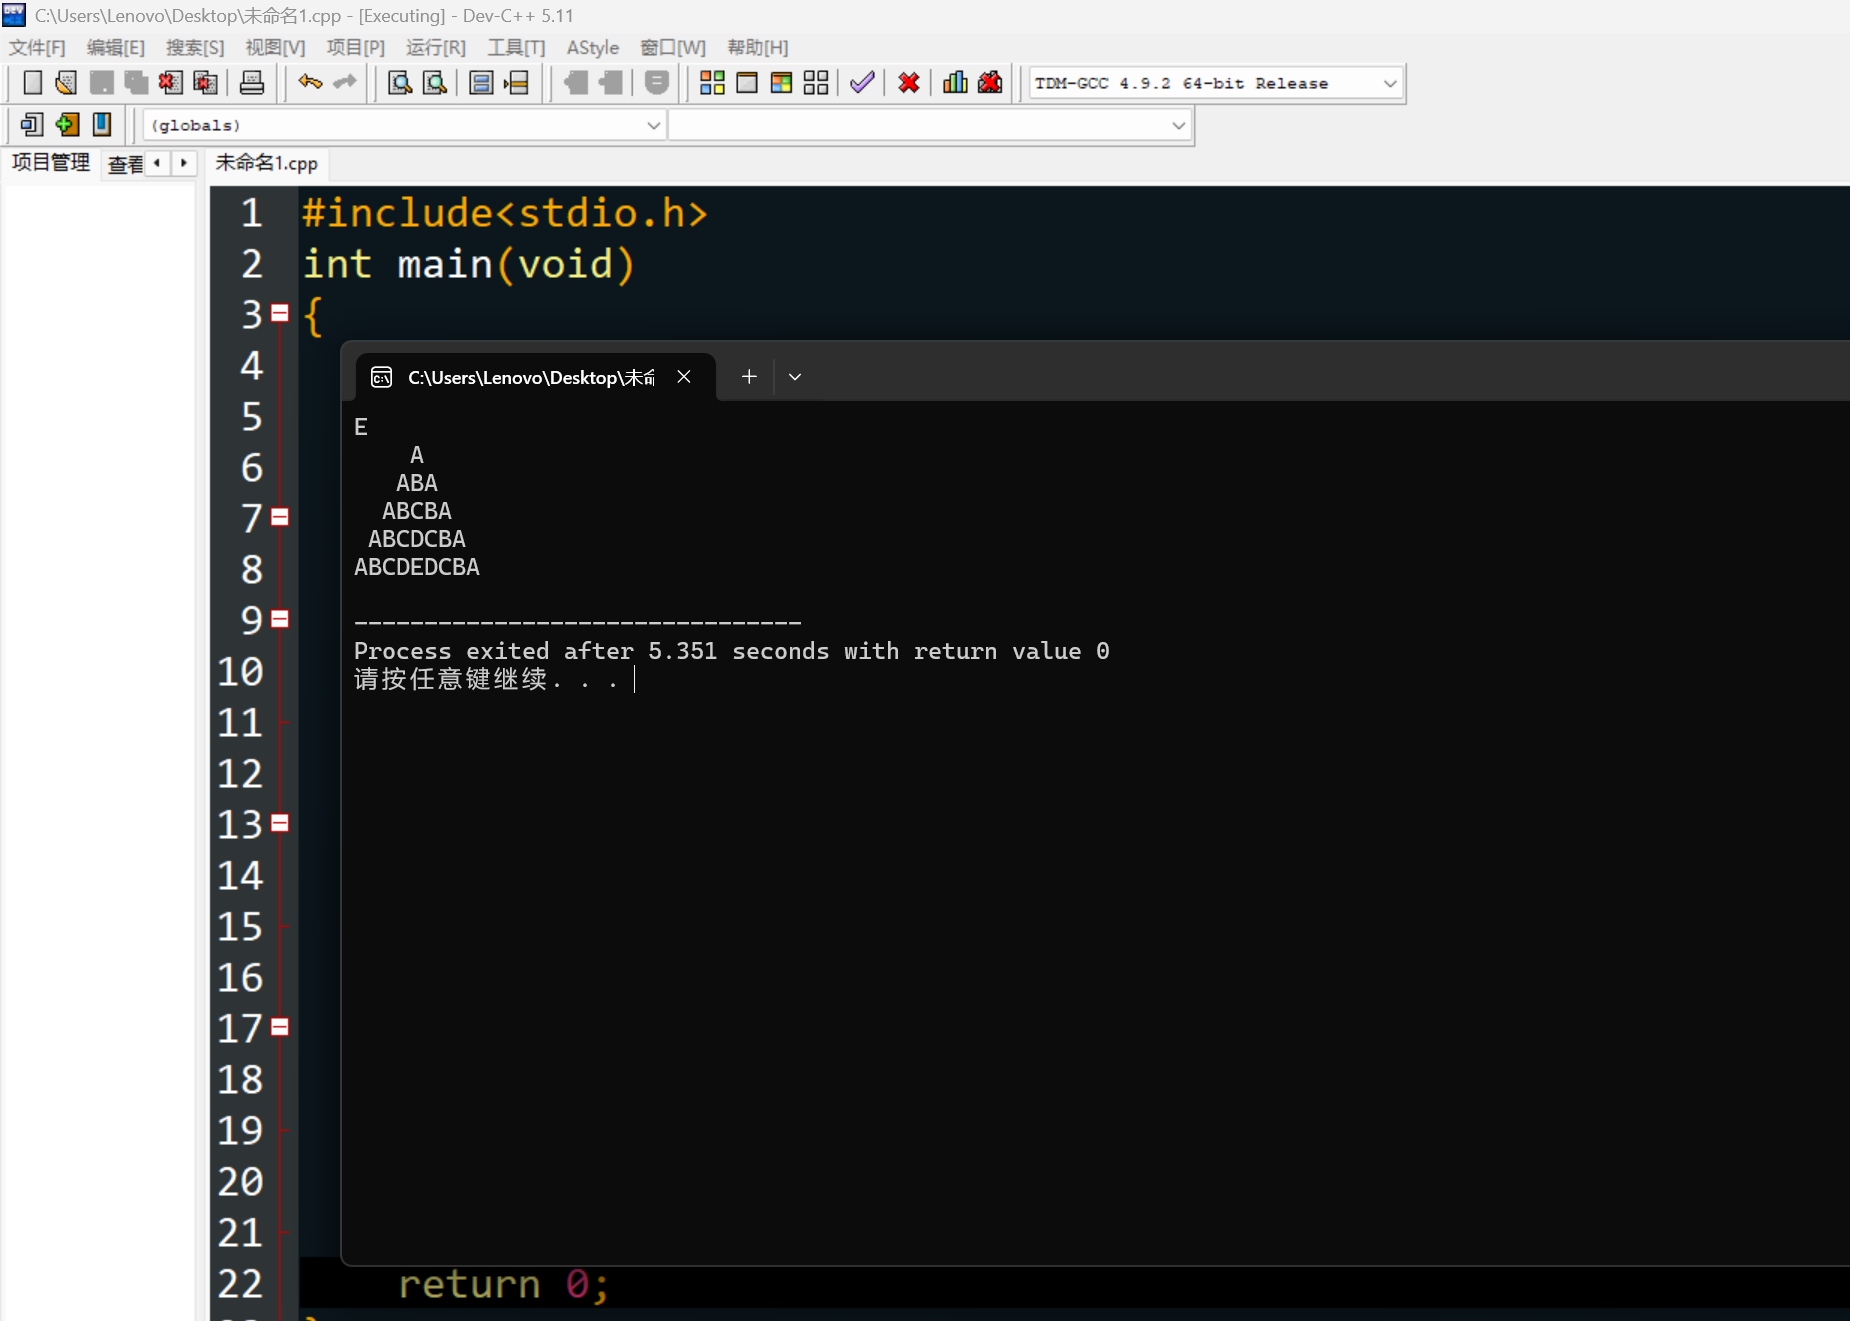Click the purple Syntax Check icon

click(862, 83)
